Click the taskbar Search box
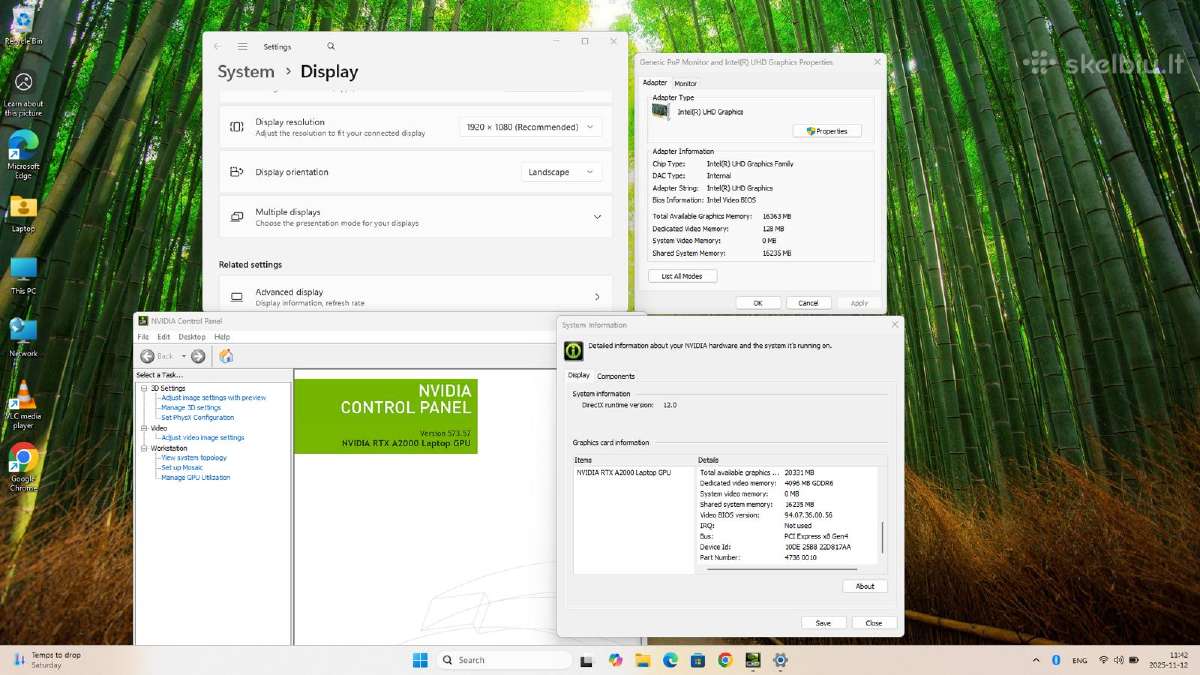 tap(504, 660)
